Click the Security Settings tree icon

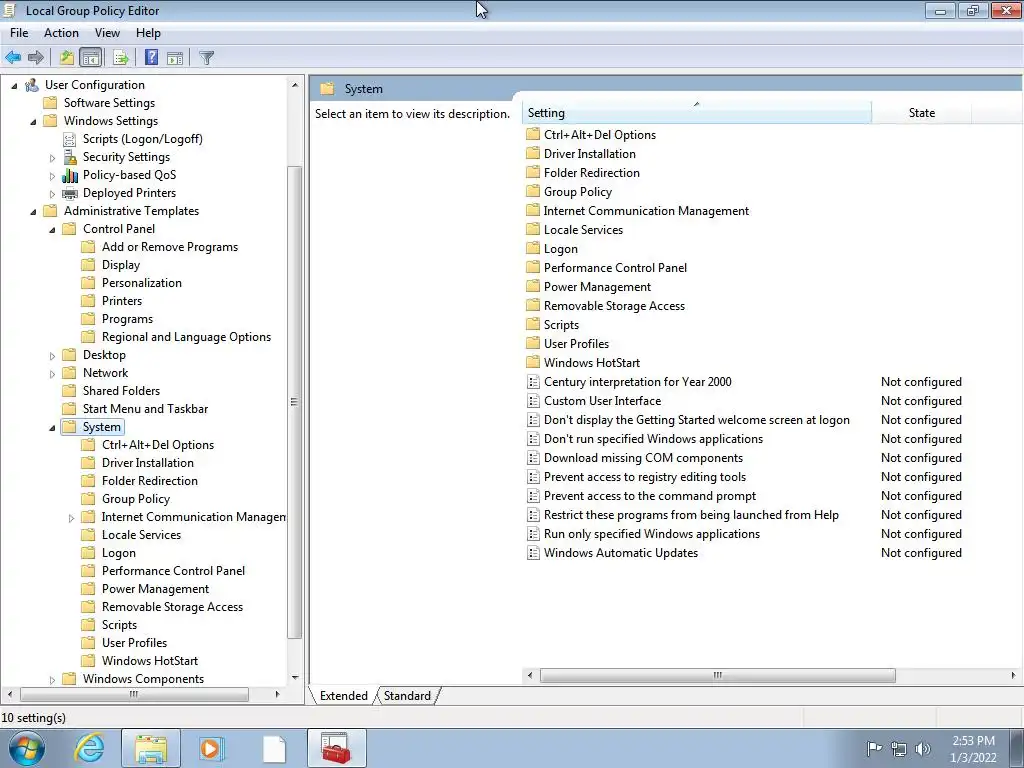69,157
